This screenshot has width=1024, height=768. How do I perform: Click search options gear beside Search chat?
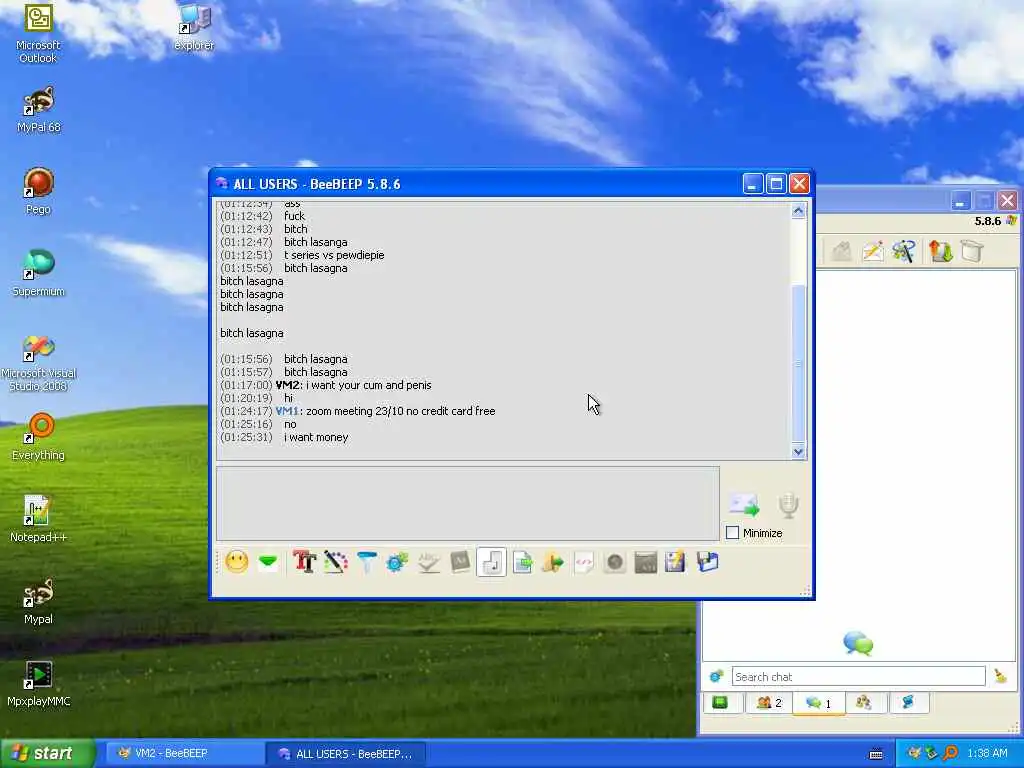click(x=716, y=677)
